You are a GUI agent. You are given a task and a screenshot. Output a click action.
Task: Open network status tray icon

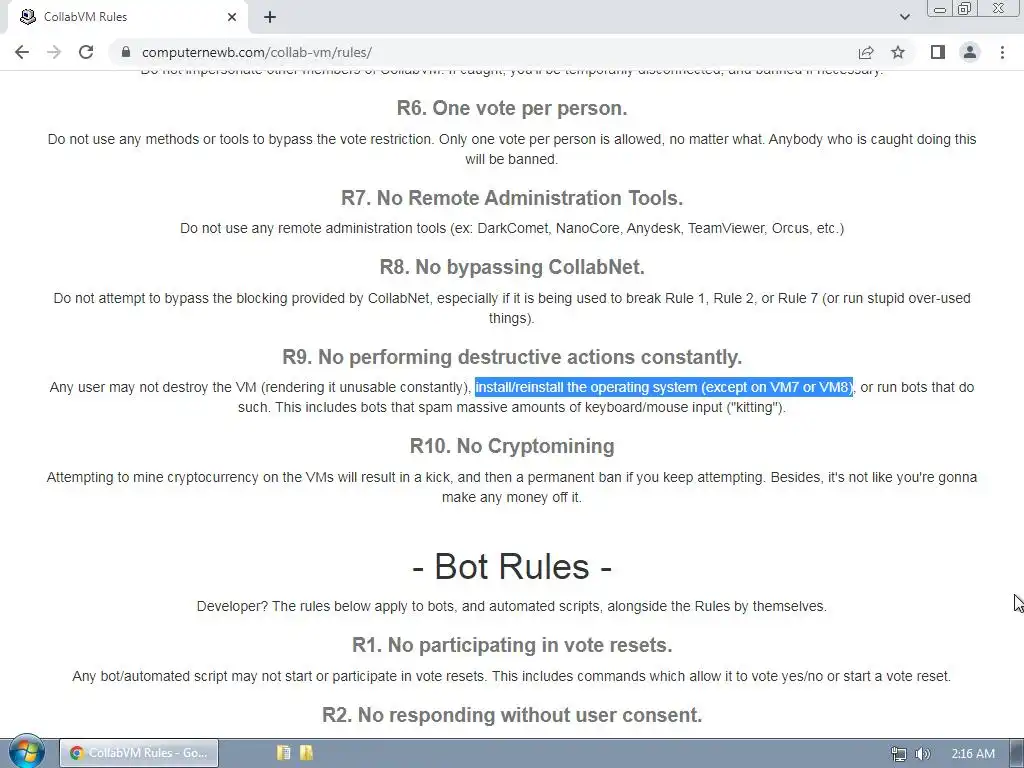pos(899,754)
